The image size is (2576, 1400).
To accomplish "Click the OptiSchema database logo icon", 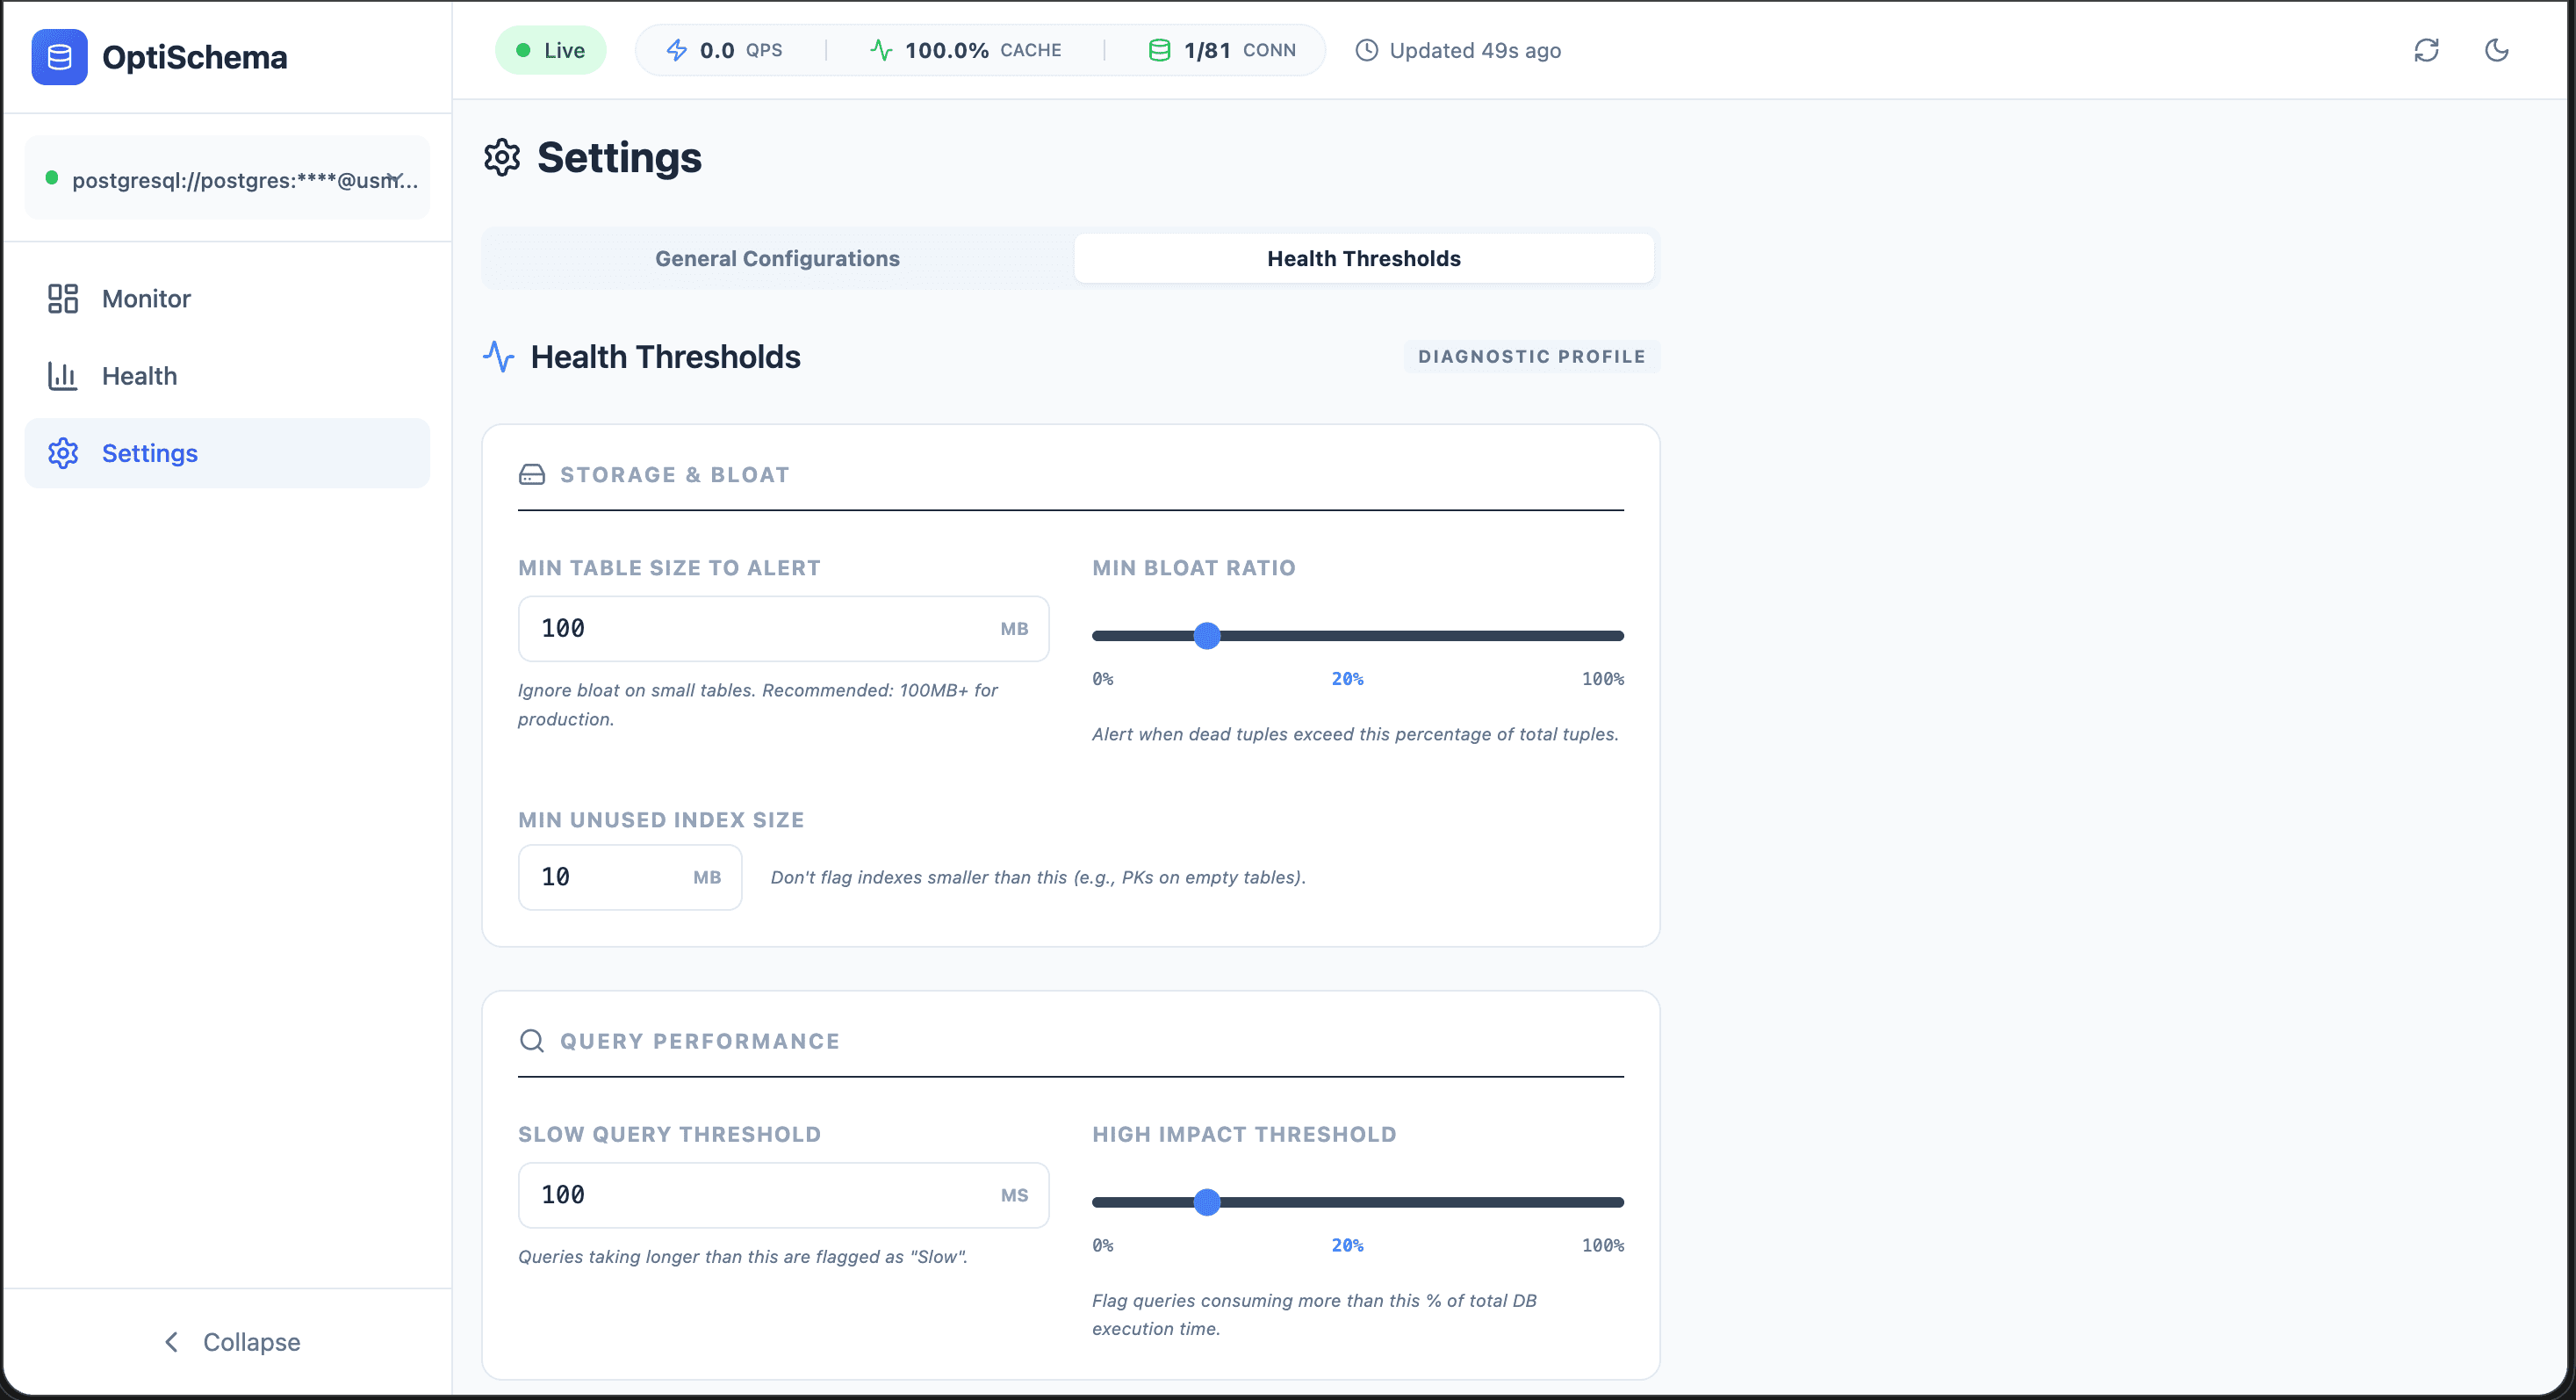I will pos(59,57).
